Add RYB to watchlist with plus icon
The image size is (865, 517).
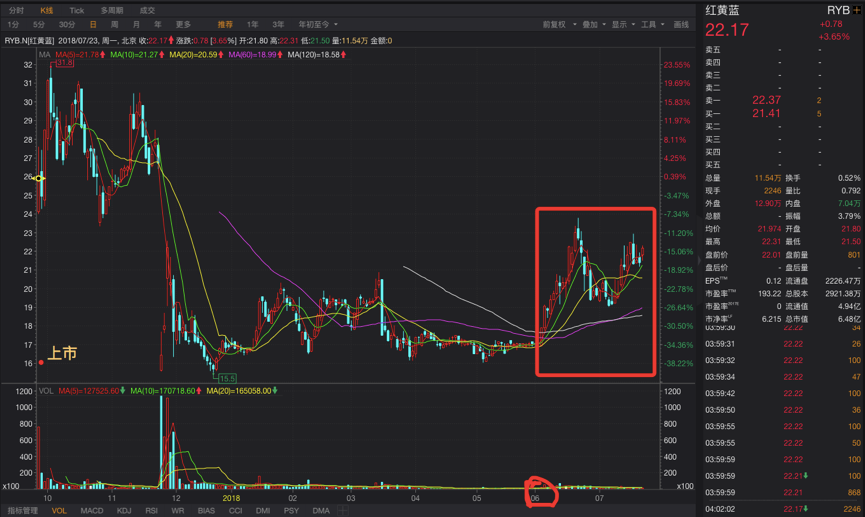[x=857, y=11]
